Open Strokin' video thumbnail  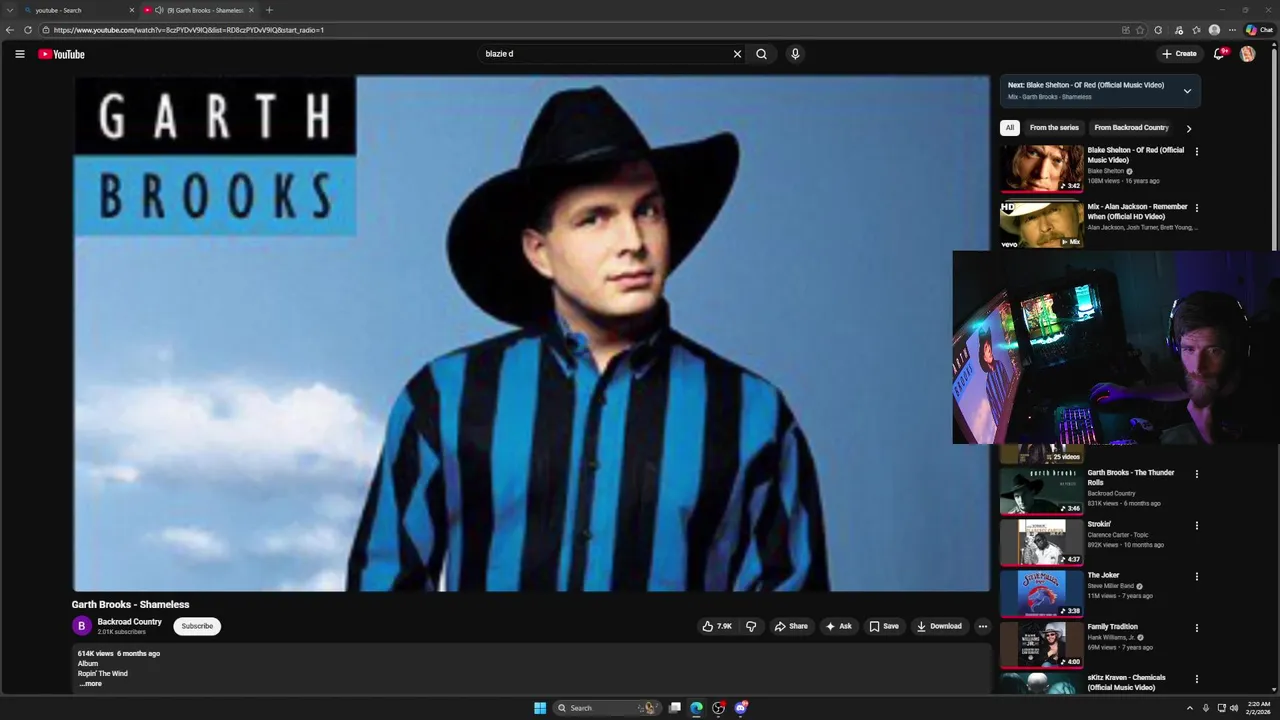1041,542
